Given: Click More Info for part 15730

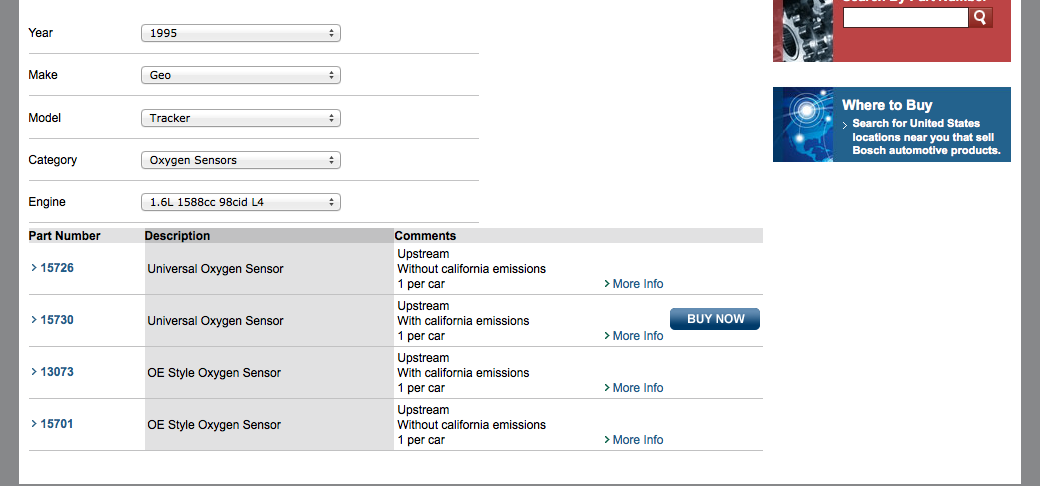Looking at the screenshot, I should coord(636,336).
